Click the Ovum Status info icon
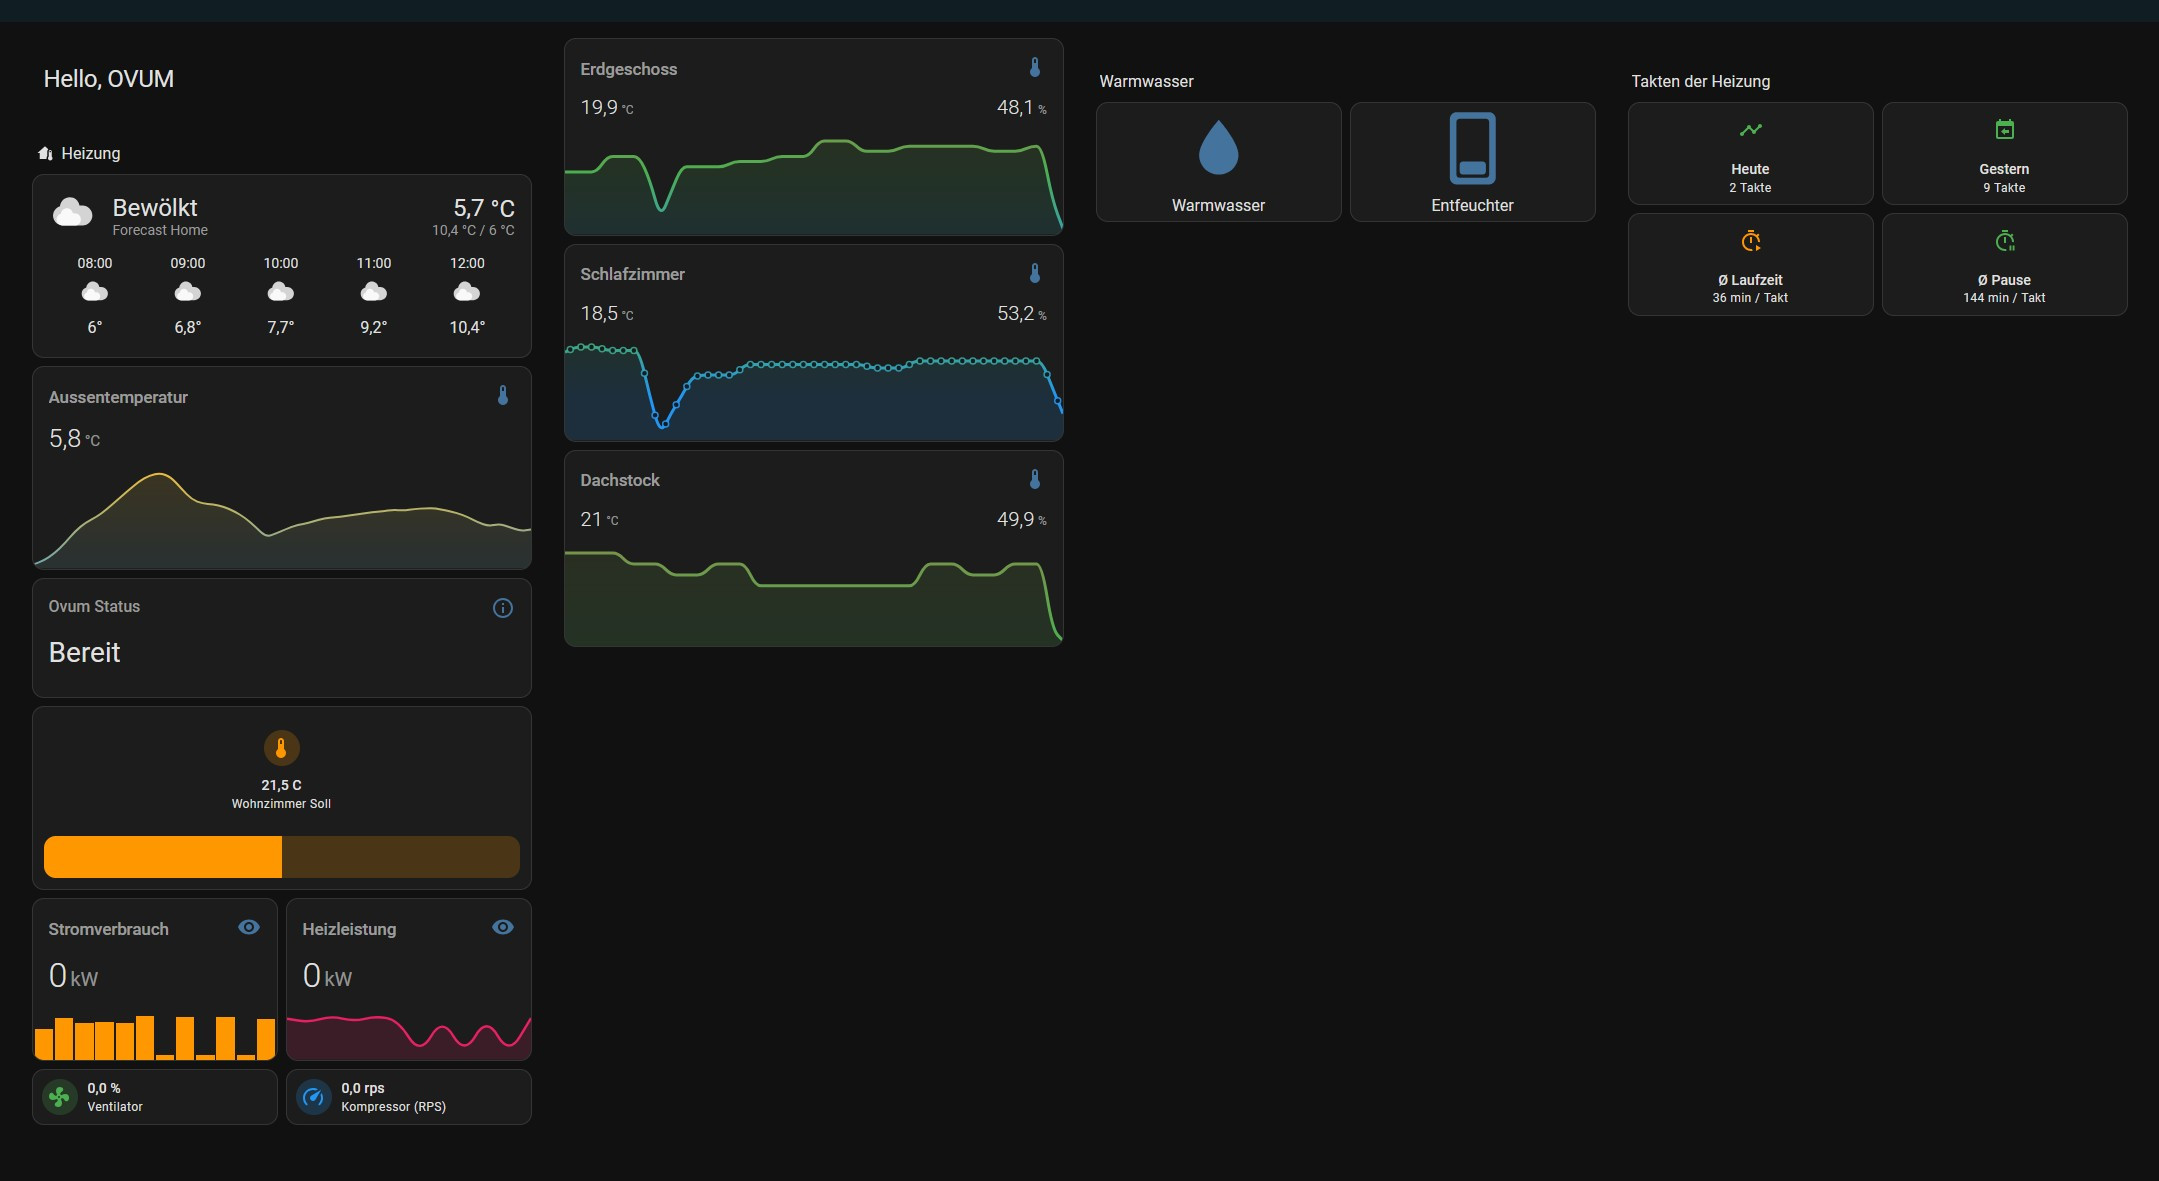Viewport: 2159px width, 1181px height. pos(503,608)
